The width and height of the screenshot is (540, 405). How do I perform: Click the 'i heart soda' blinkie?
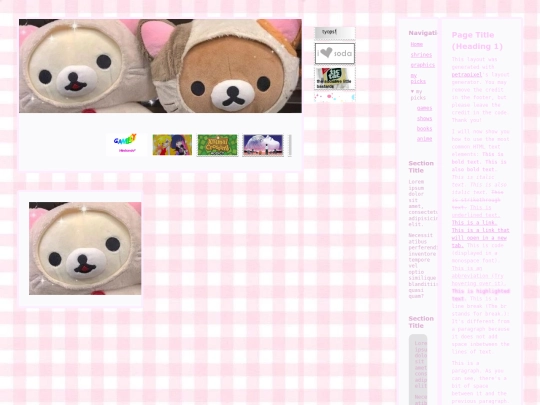334,53
